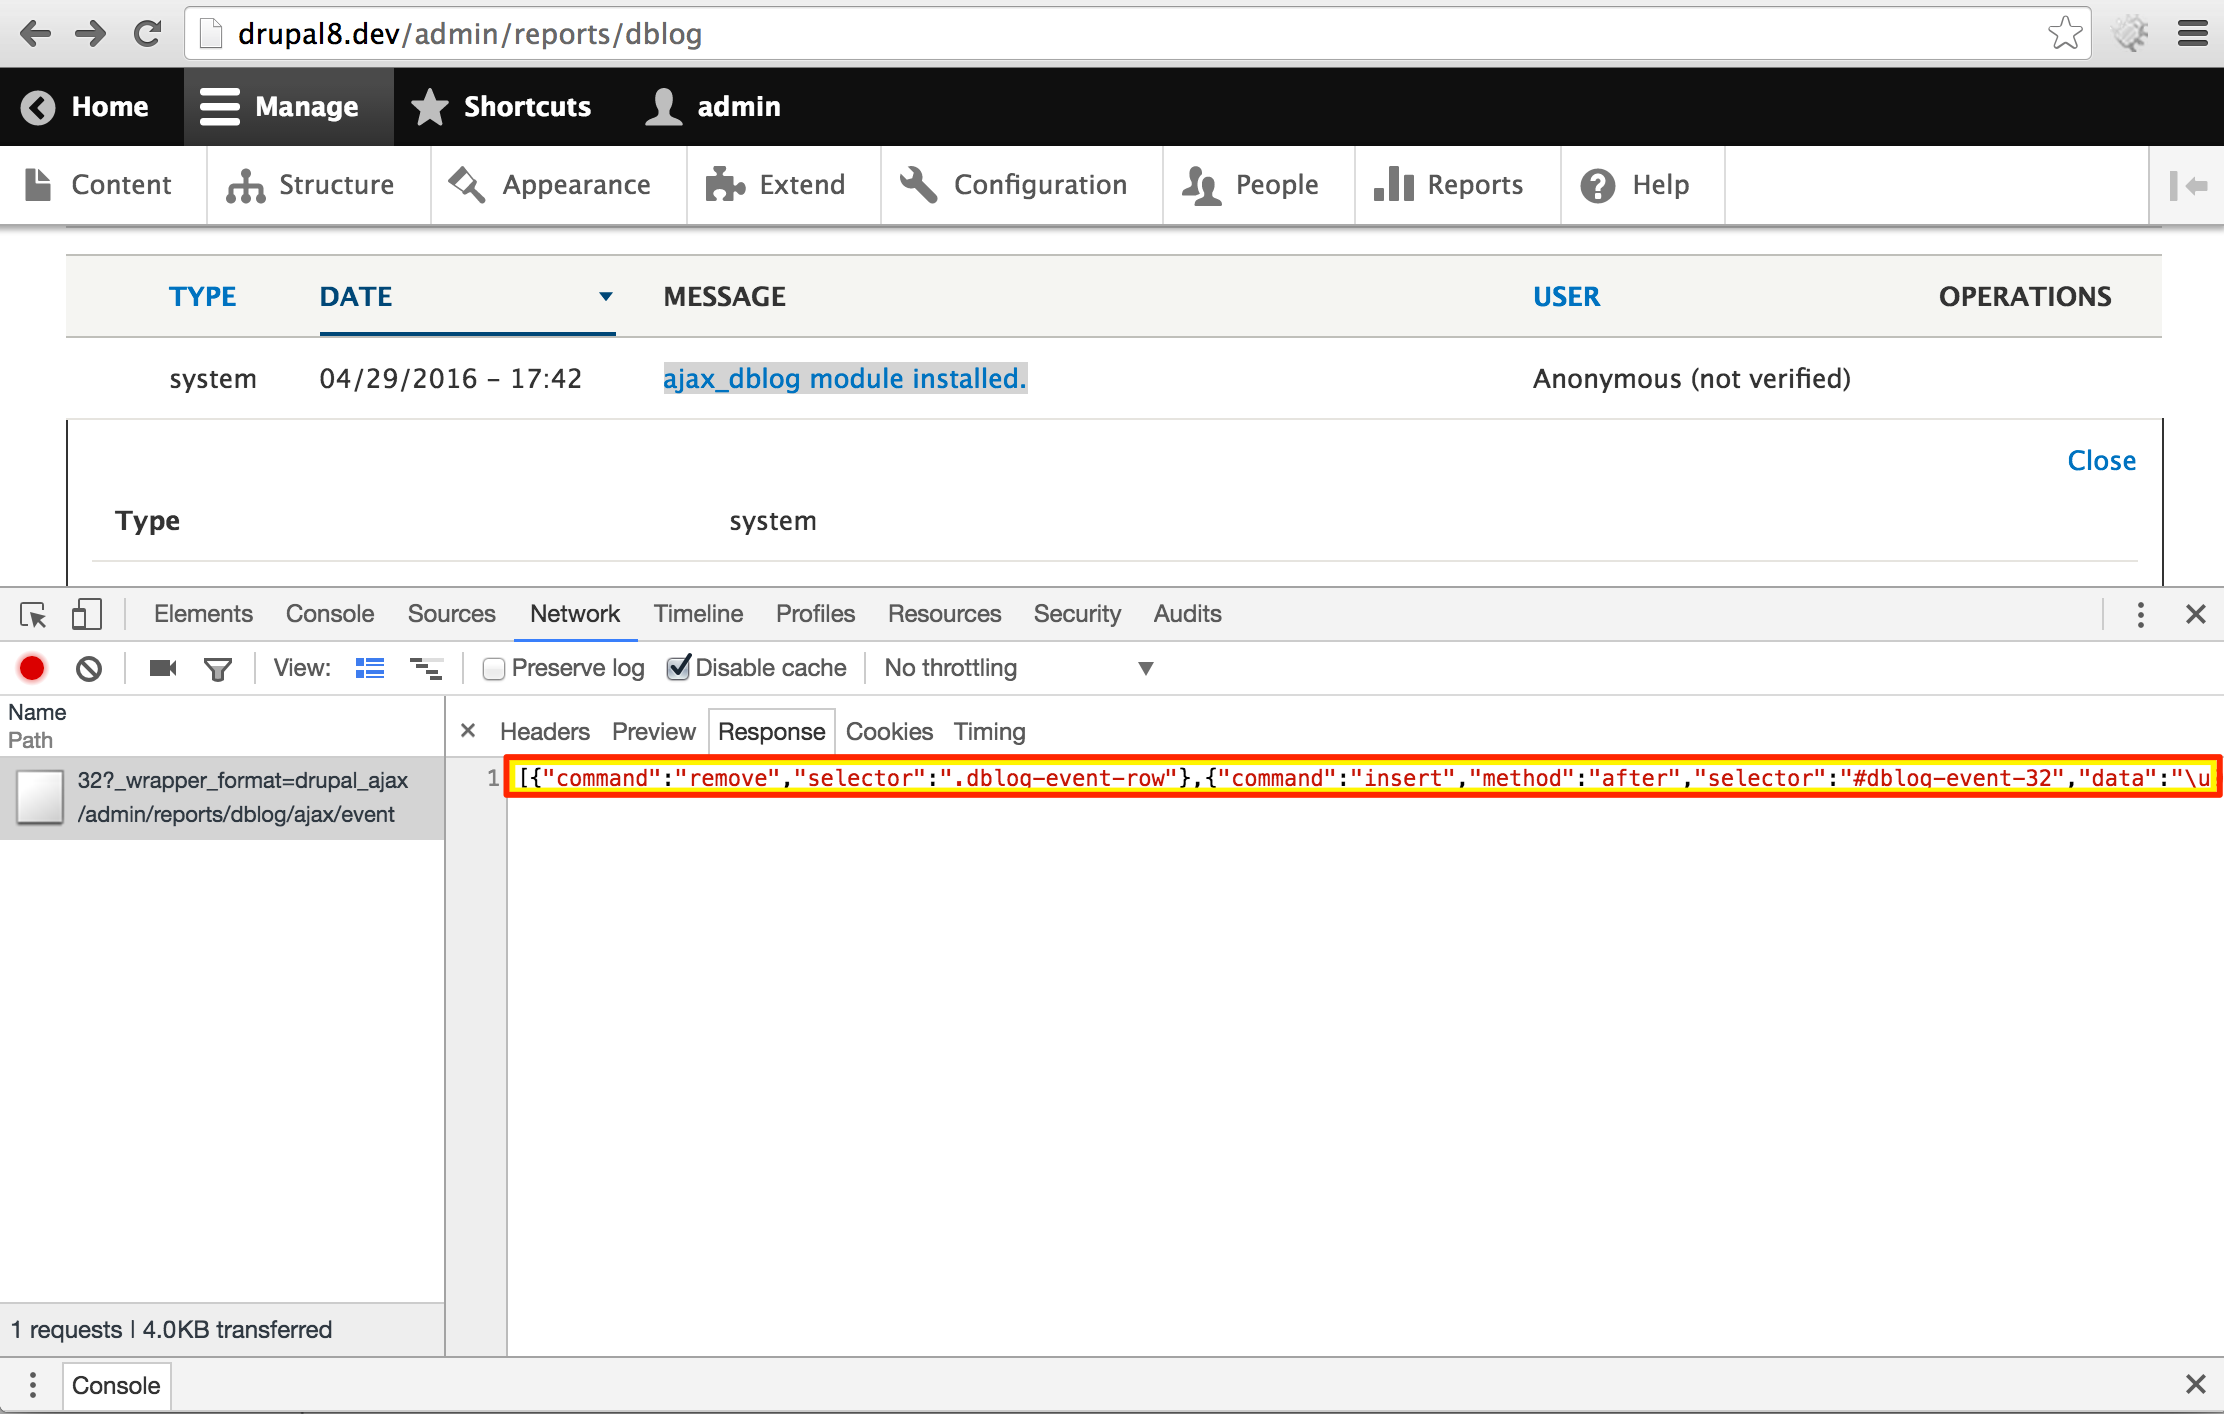Toggle device mode icon in DevTools
This screenshot has width=2224, height=1414.
pos(87,614)
